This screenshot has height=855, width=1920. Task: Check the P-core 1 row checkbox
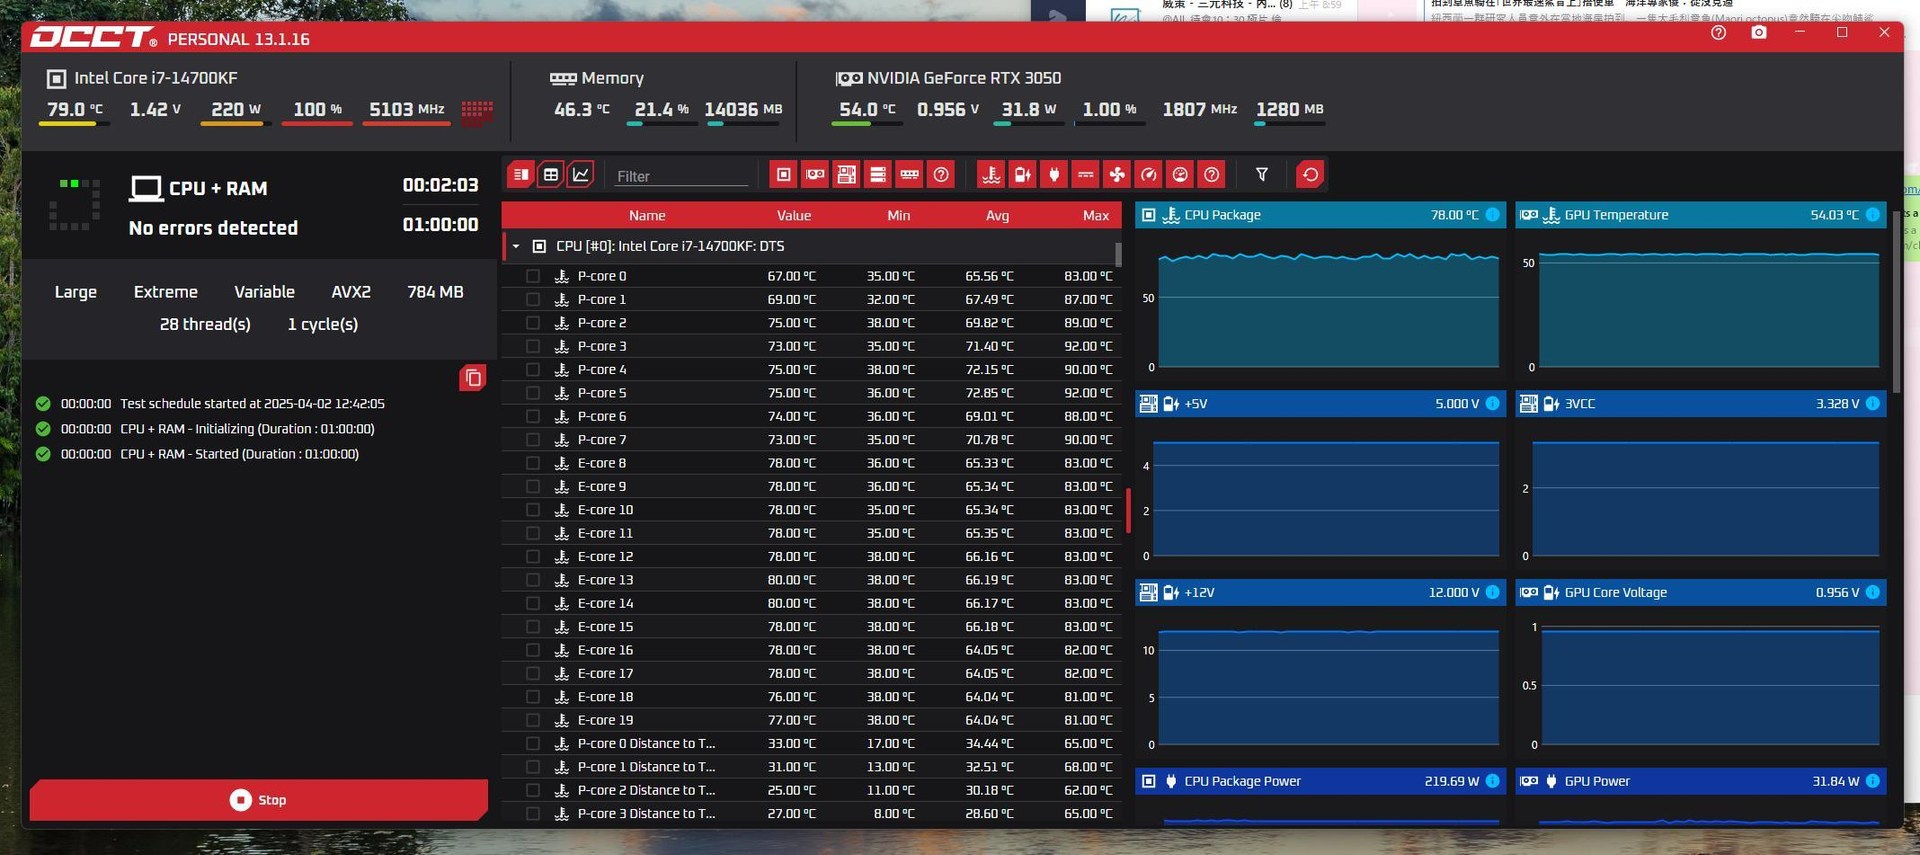click(533, 299)
